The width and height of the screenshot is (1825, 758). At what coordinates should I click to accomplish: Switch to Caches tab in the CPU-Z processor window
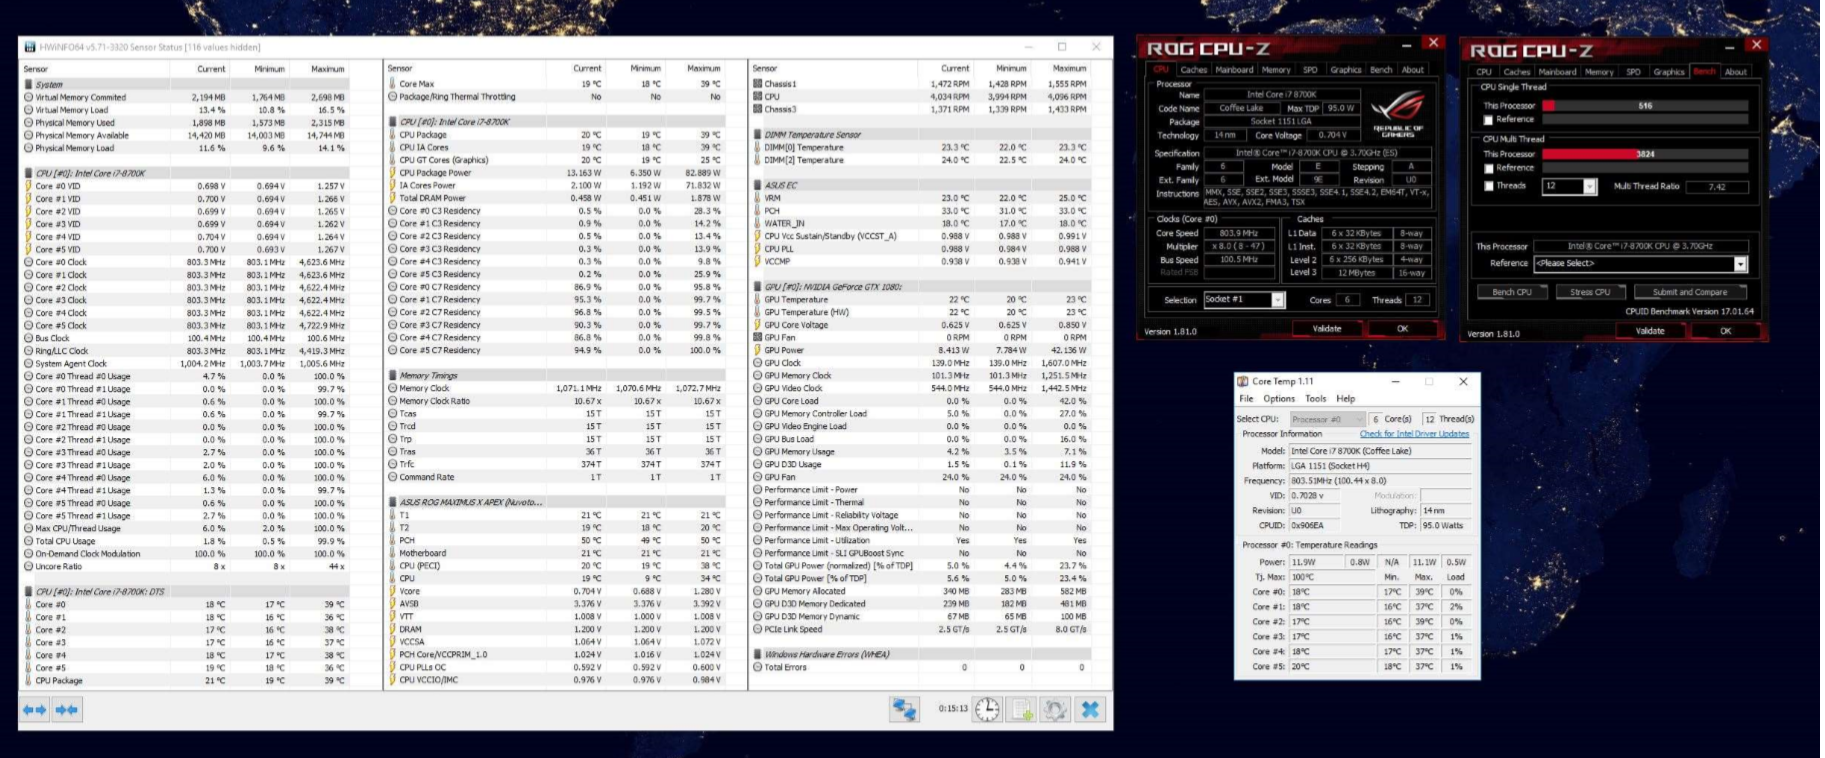(1194, 70)
